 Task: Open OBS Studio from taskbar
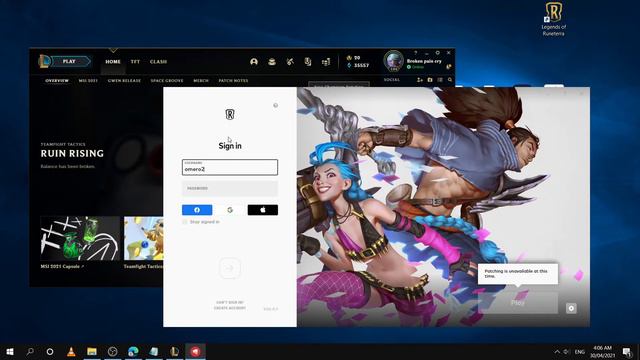point(113,351)
